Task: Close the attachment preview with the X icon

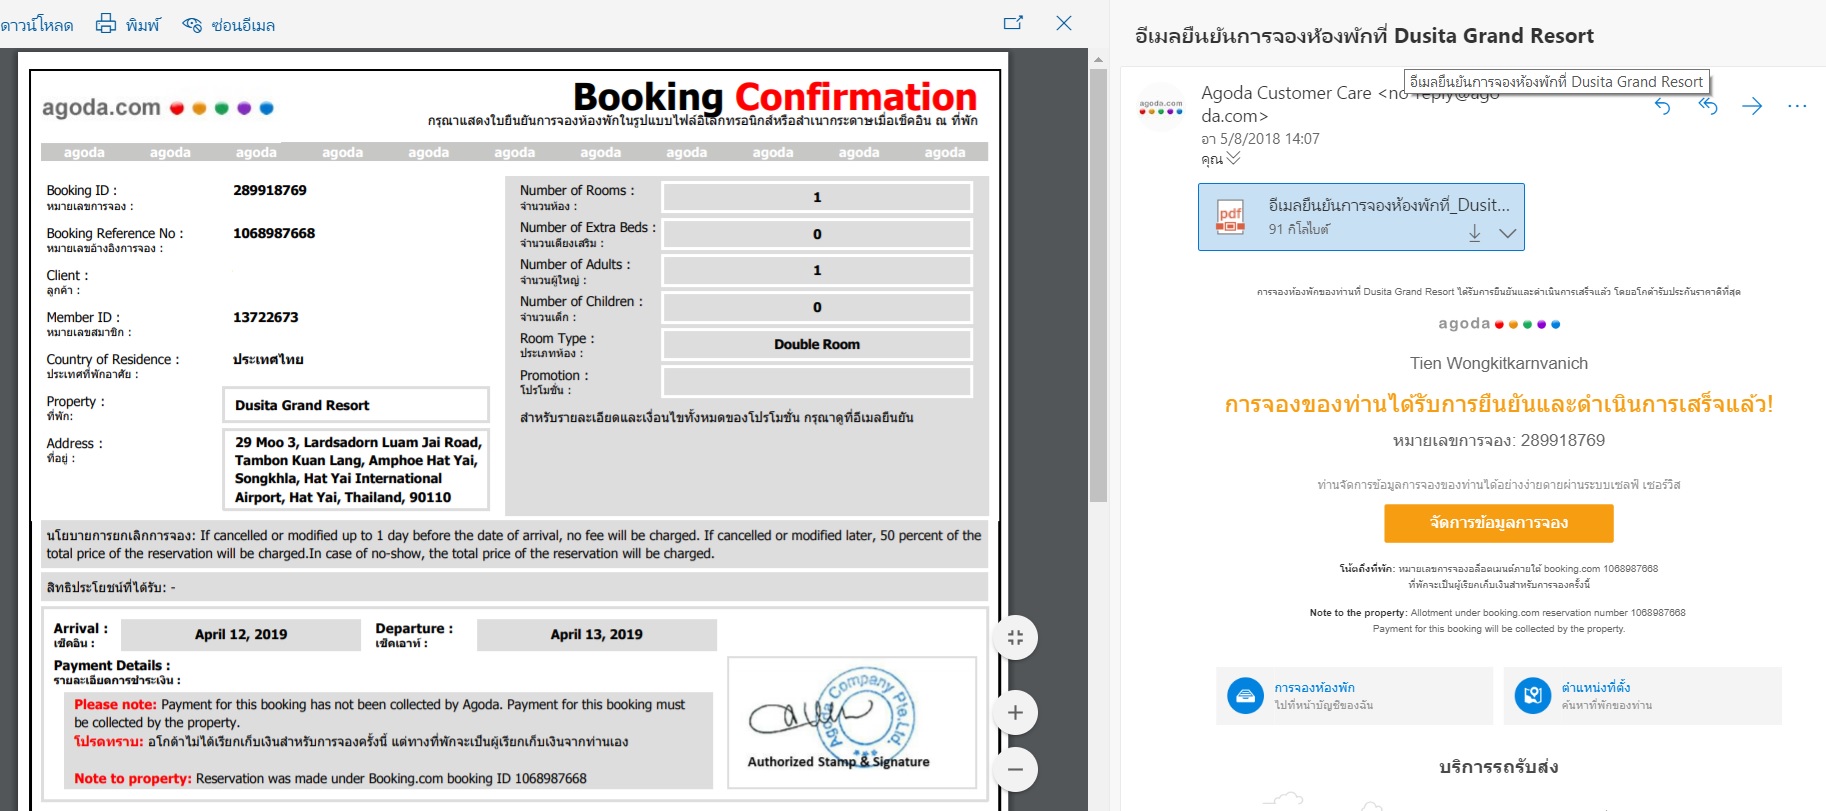Action: [1064, 22]
